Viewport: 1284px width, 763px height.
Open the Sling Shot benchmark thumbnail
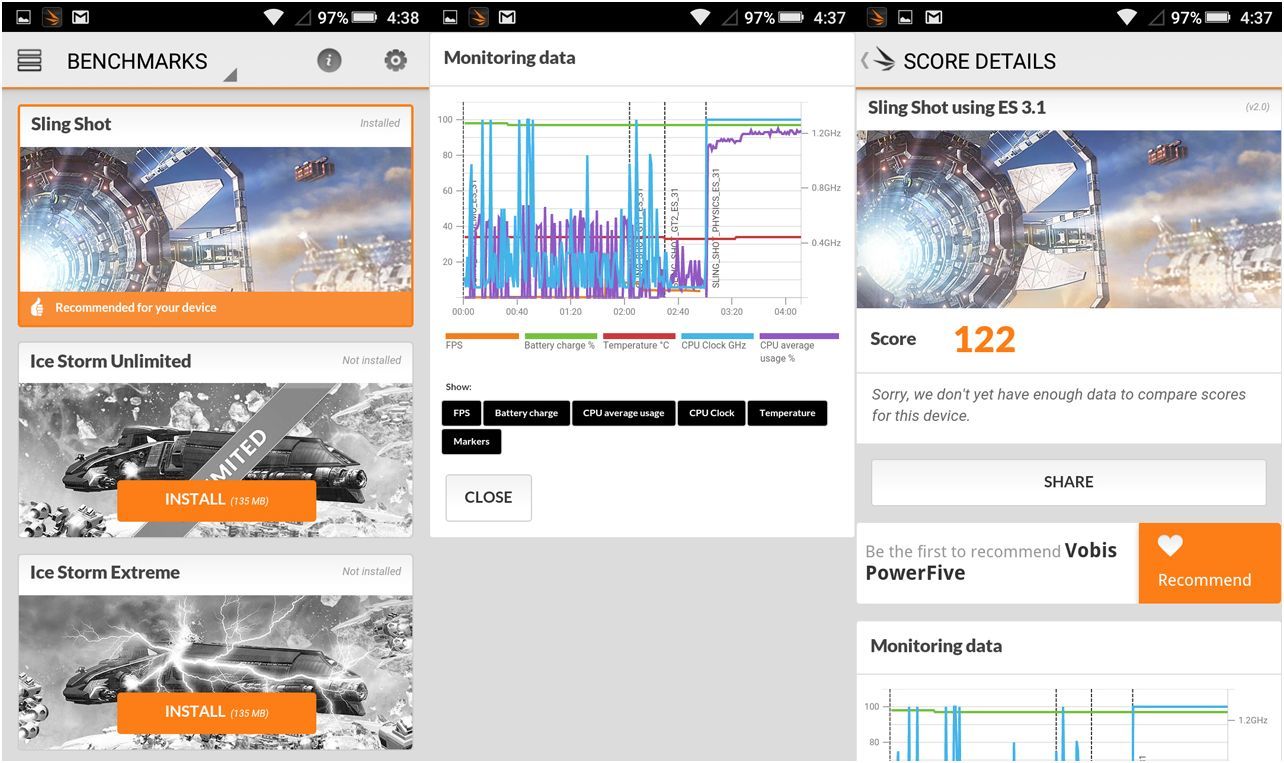pos(215,219)
